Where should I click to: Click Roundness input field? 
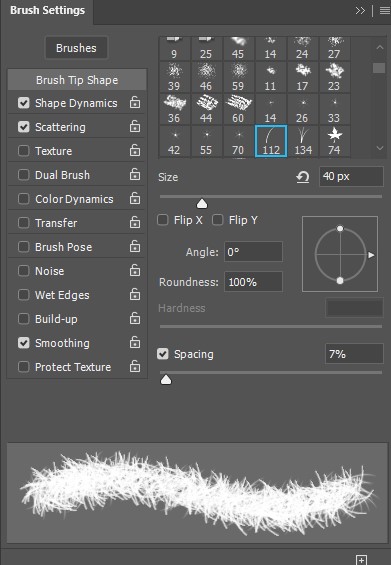click(253, 282)
